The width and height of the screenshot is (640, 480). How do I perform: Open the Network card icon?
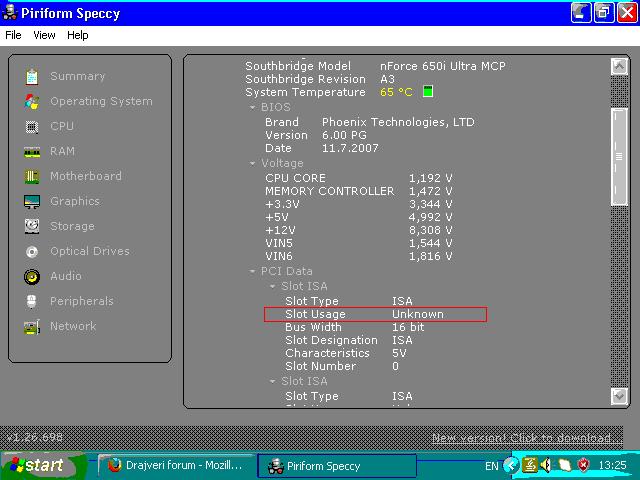click(x=32, y=327)
